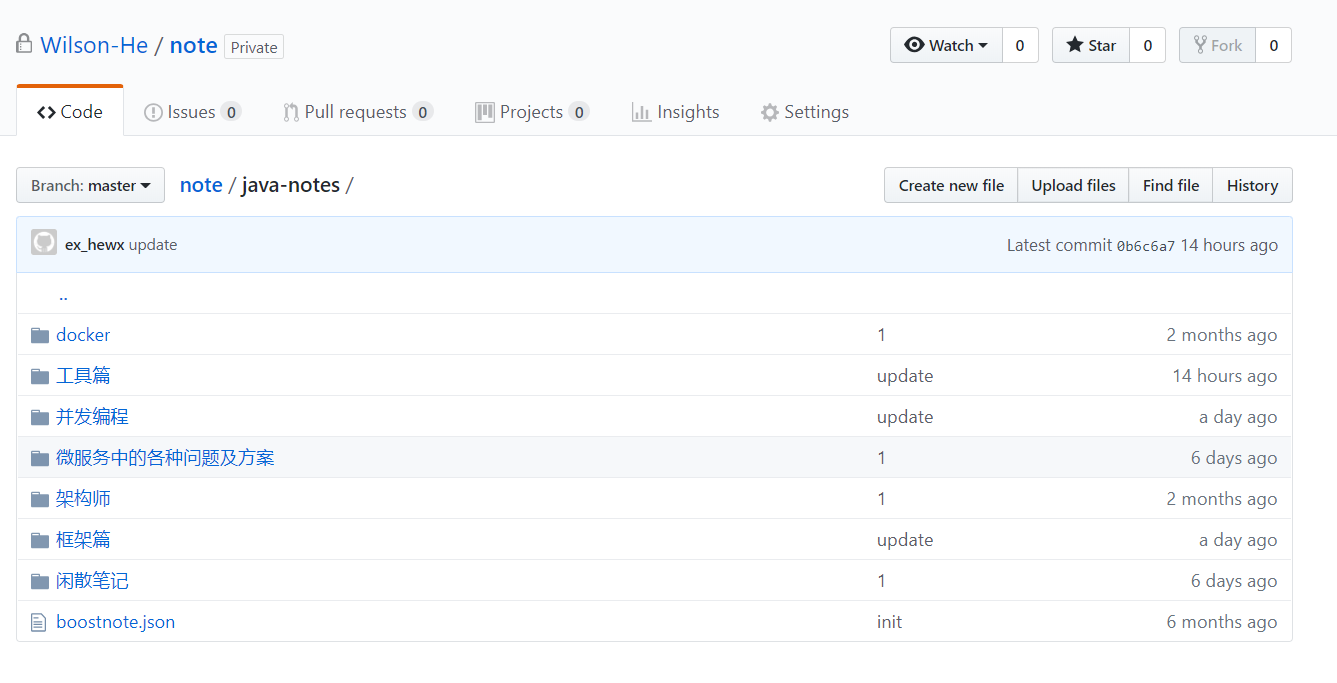Click the folder icon beside 闲散笔记

(x=40, y=581)
